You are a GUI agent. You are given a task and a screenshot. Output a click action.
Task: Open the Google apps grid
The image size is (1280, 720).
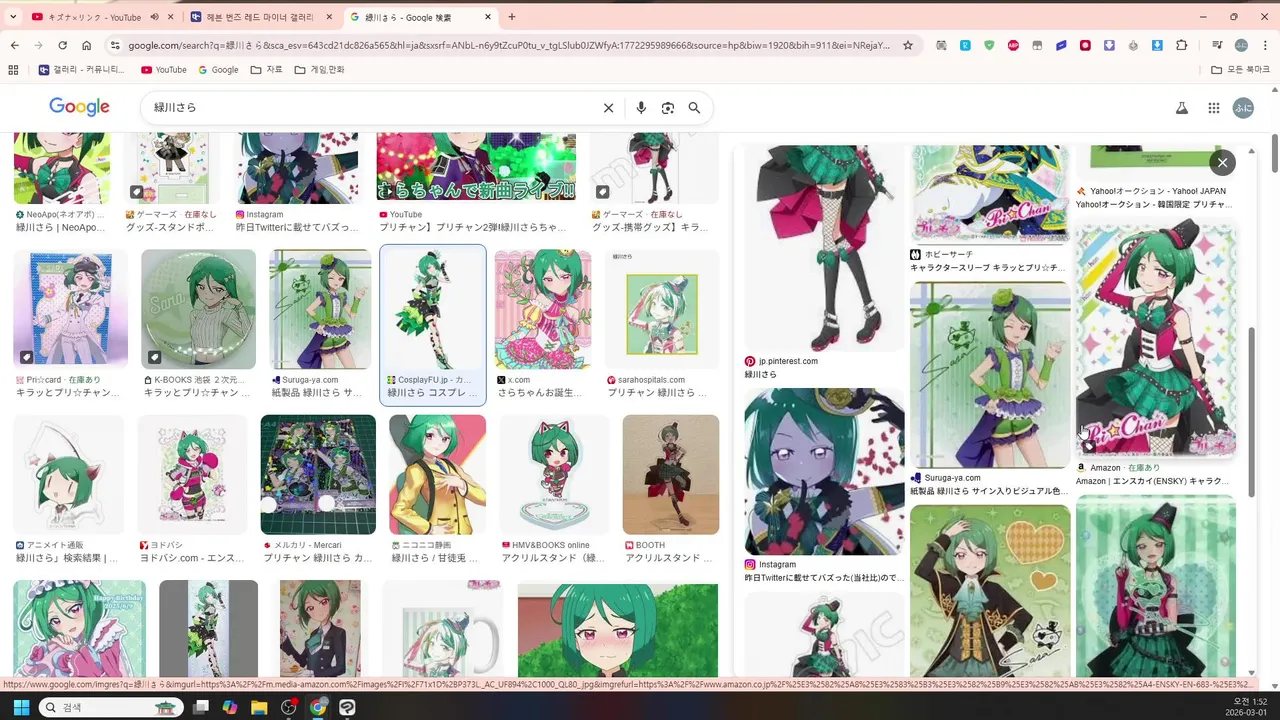point(1213,108)
